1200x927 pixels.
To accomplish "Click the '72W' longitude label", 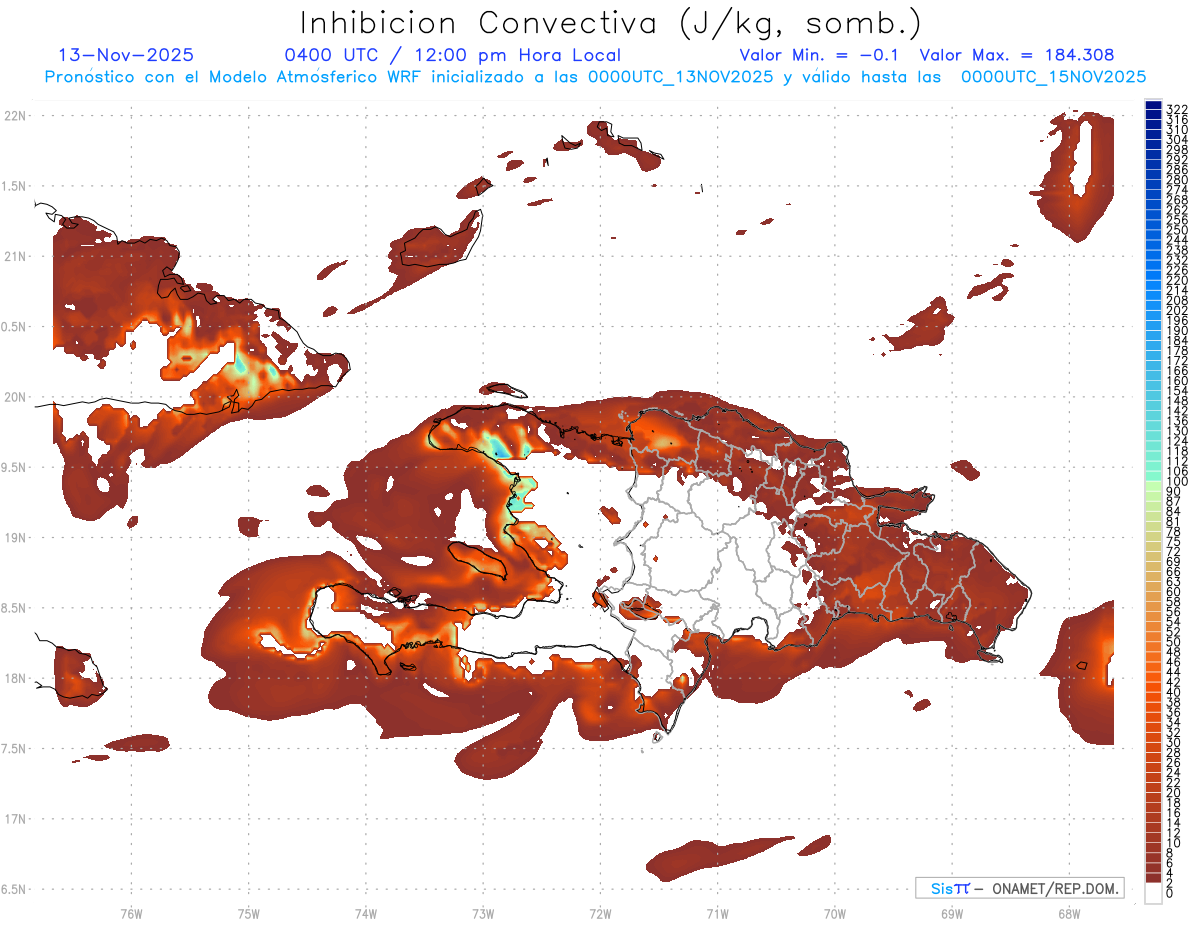I will pos(600,913).
